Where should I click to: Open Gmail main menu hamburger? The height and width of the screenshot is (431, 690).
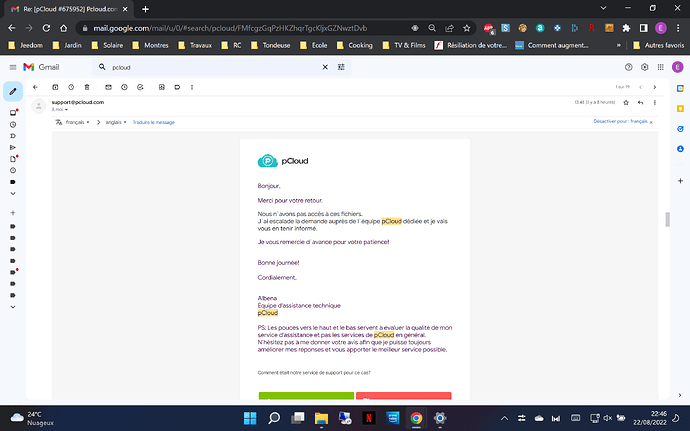[x=13, y=67]
